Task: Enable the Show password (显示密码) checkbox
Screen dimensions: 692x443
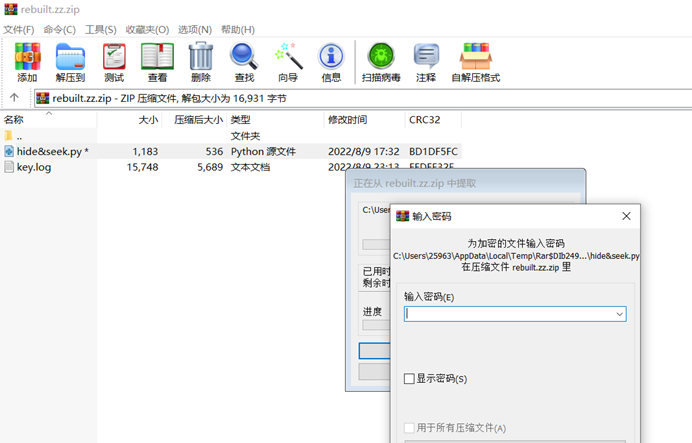Action: 409,379
